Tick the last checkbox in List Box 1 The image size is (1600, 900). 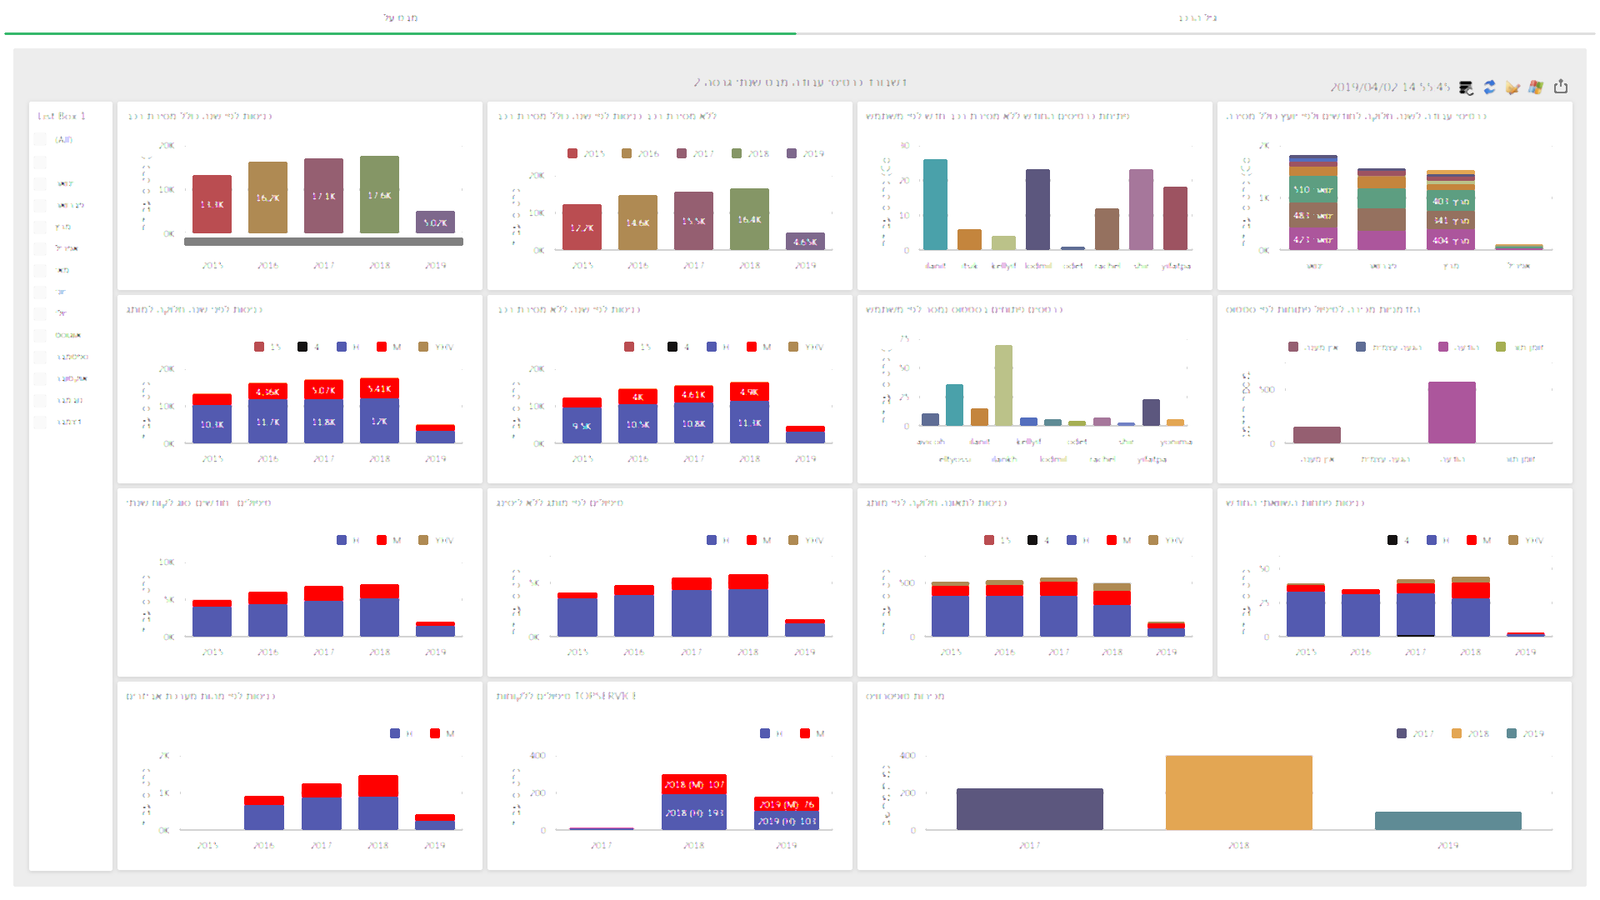coord(40,422)
